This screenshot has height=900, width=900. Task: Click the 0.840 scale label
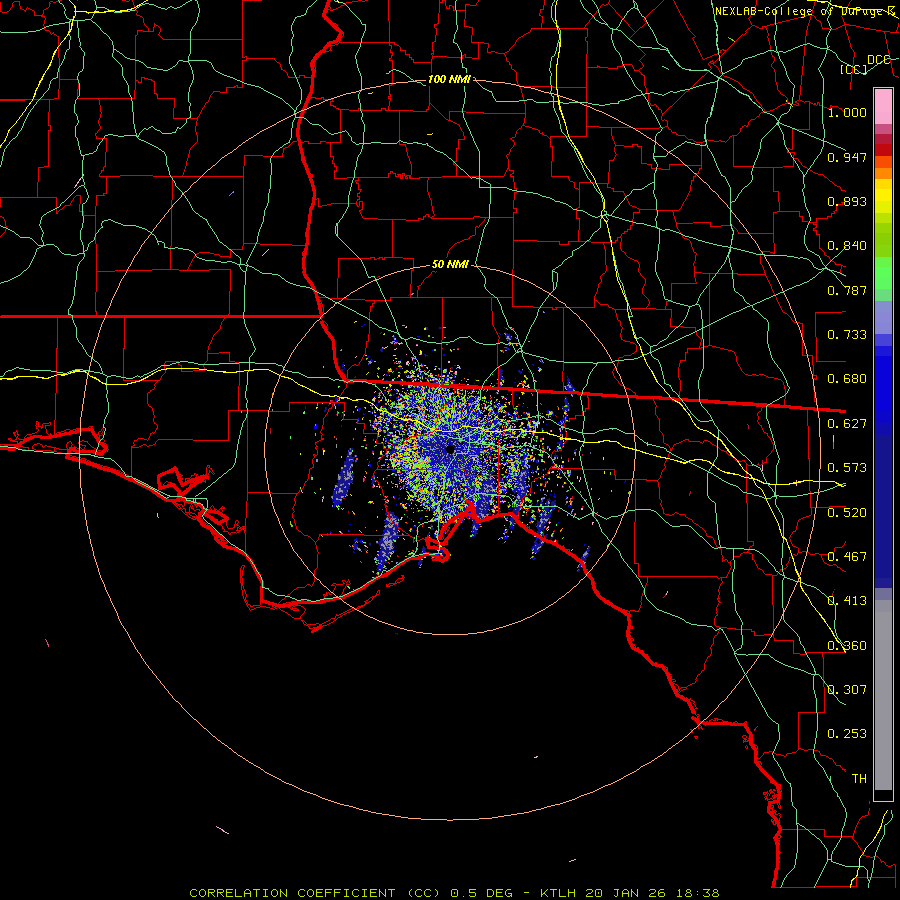click(x=847, y=246)
